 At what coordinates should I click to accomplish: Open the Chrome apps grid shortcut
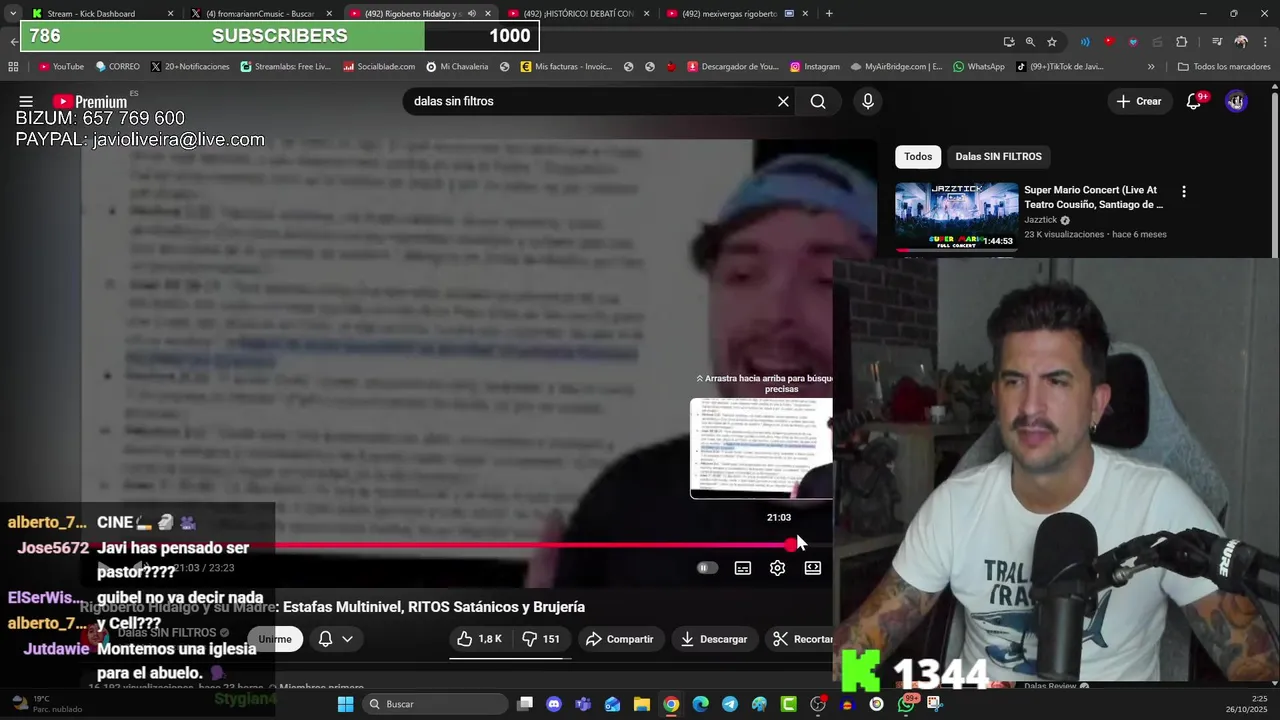click(x=13, y=67)
